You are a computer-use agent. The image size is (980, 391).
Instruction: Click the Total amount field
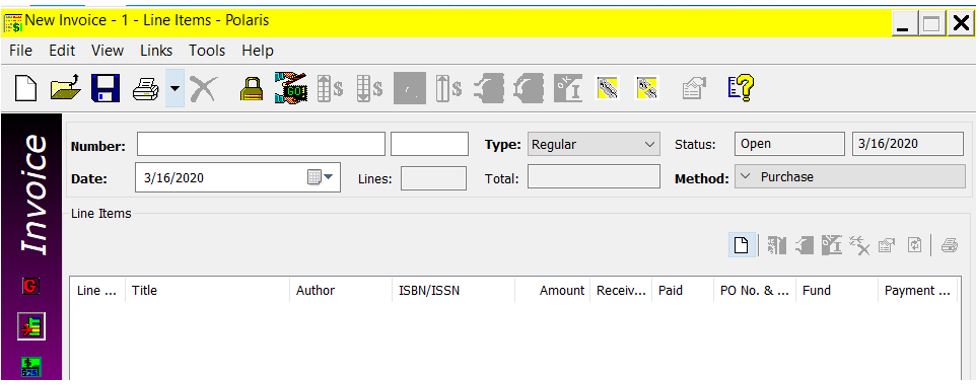594,177
